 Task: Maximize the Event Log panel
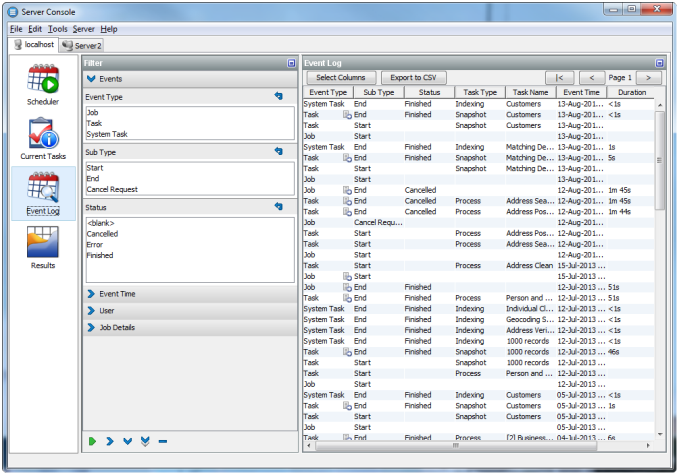tap(659, 63)
